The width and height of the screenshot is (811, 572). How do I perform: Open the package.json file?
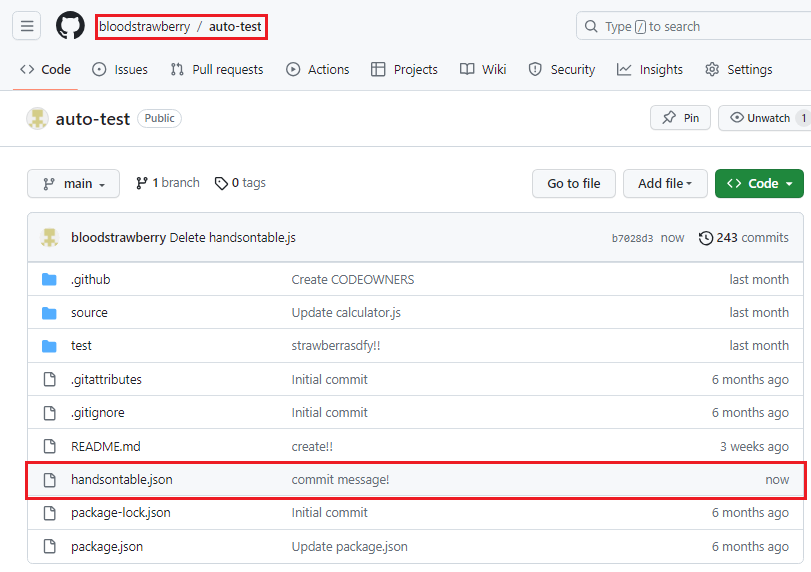click(x=107, y=547)
